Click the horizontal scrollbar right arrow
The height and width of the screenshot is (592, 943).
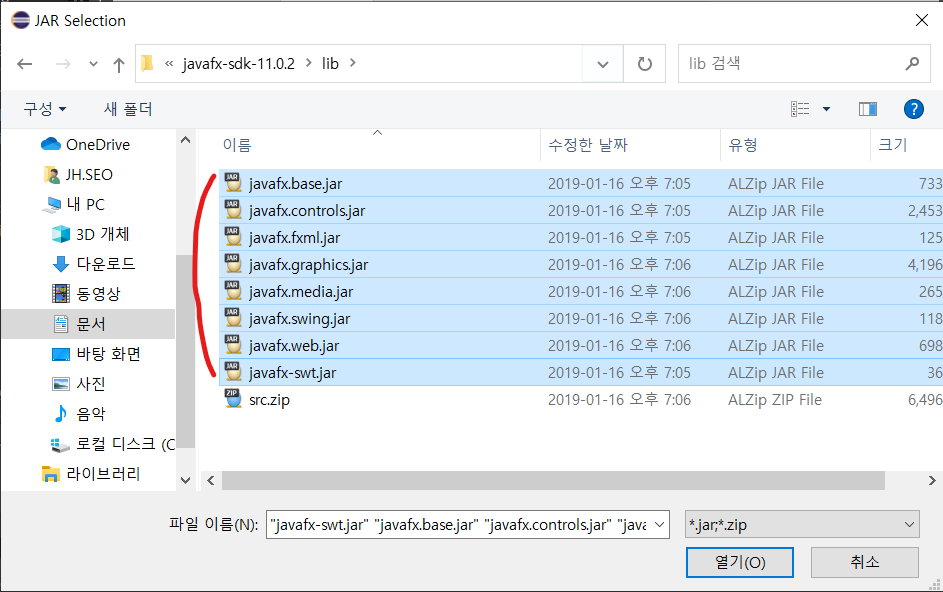click(932, 480)
